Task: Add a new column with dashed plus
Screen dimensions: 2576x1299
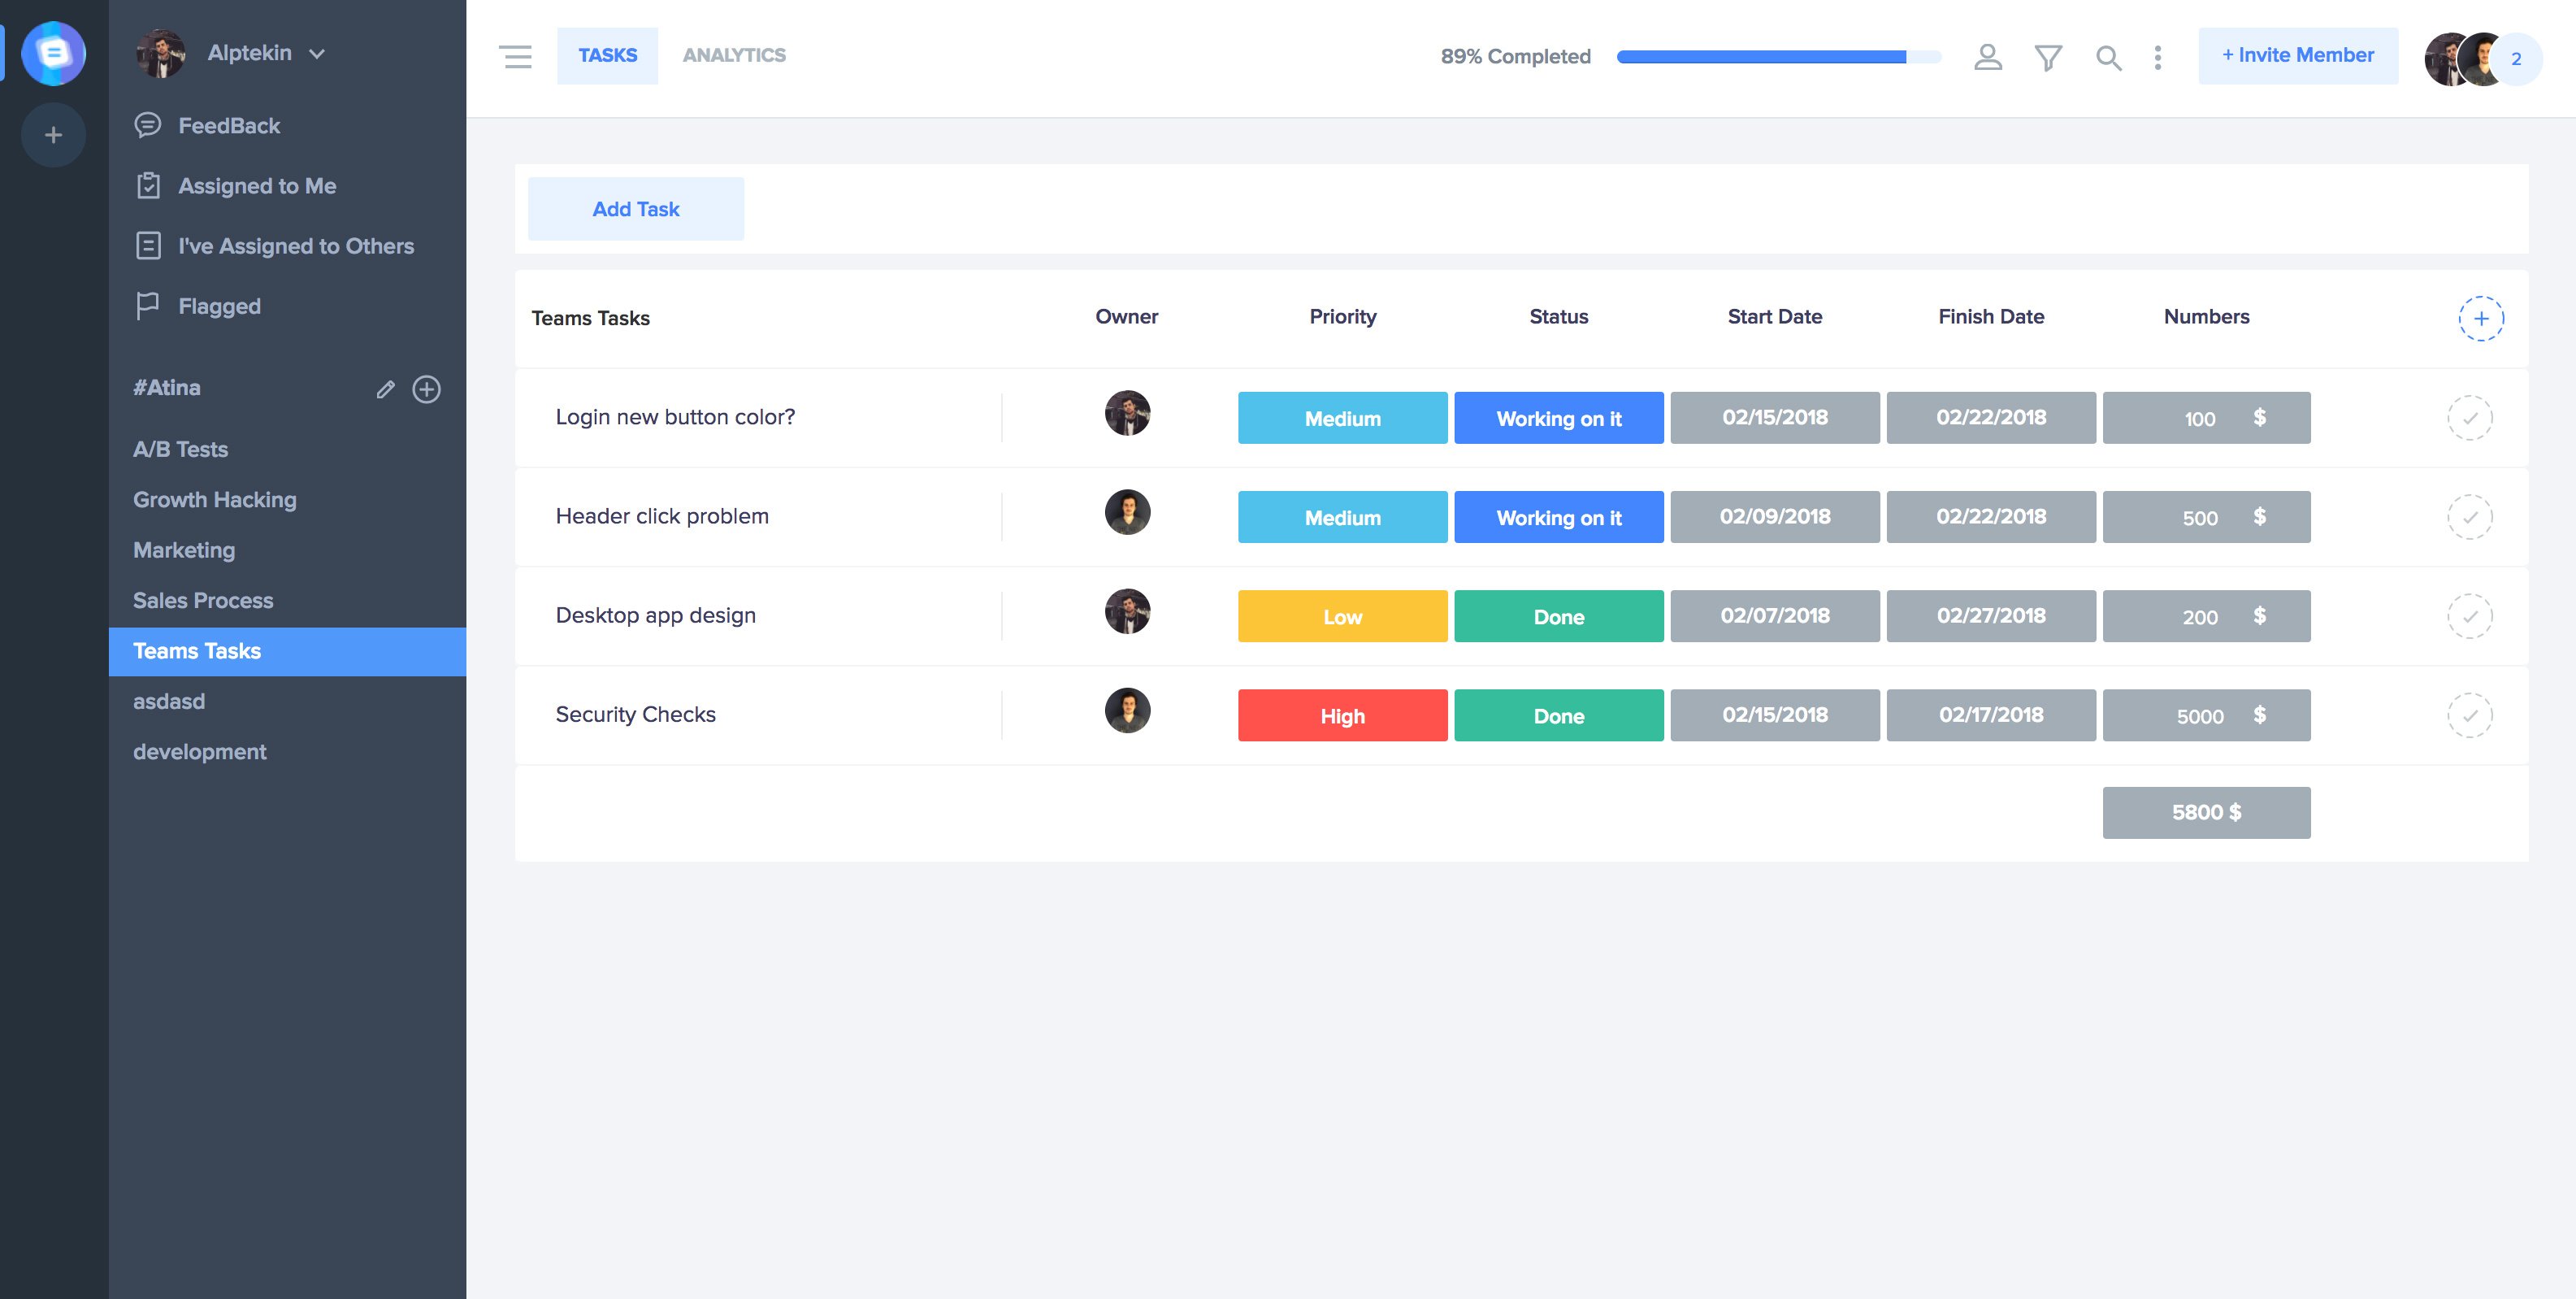Action: coord(2481,318)
